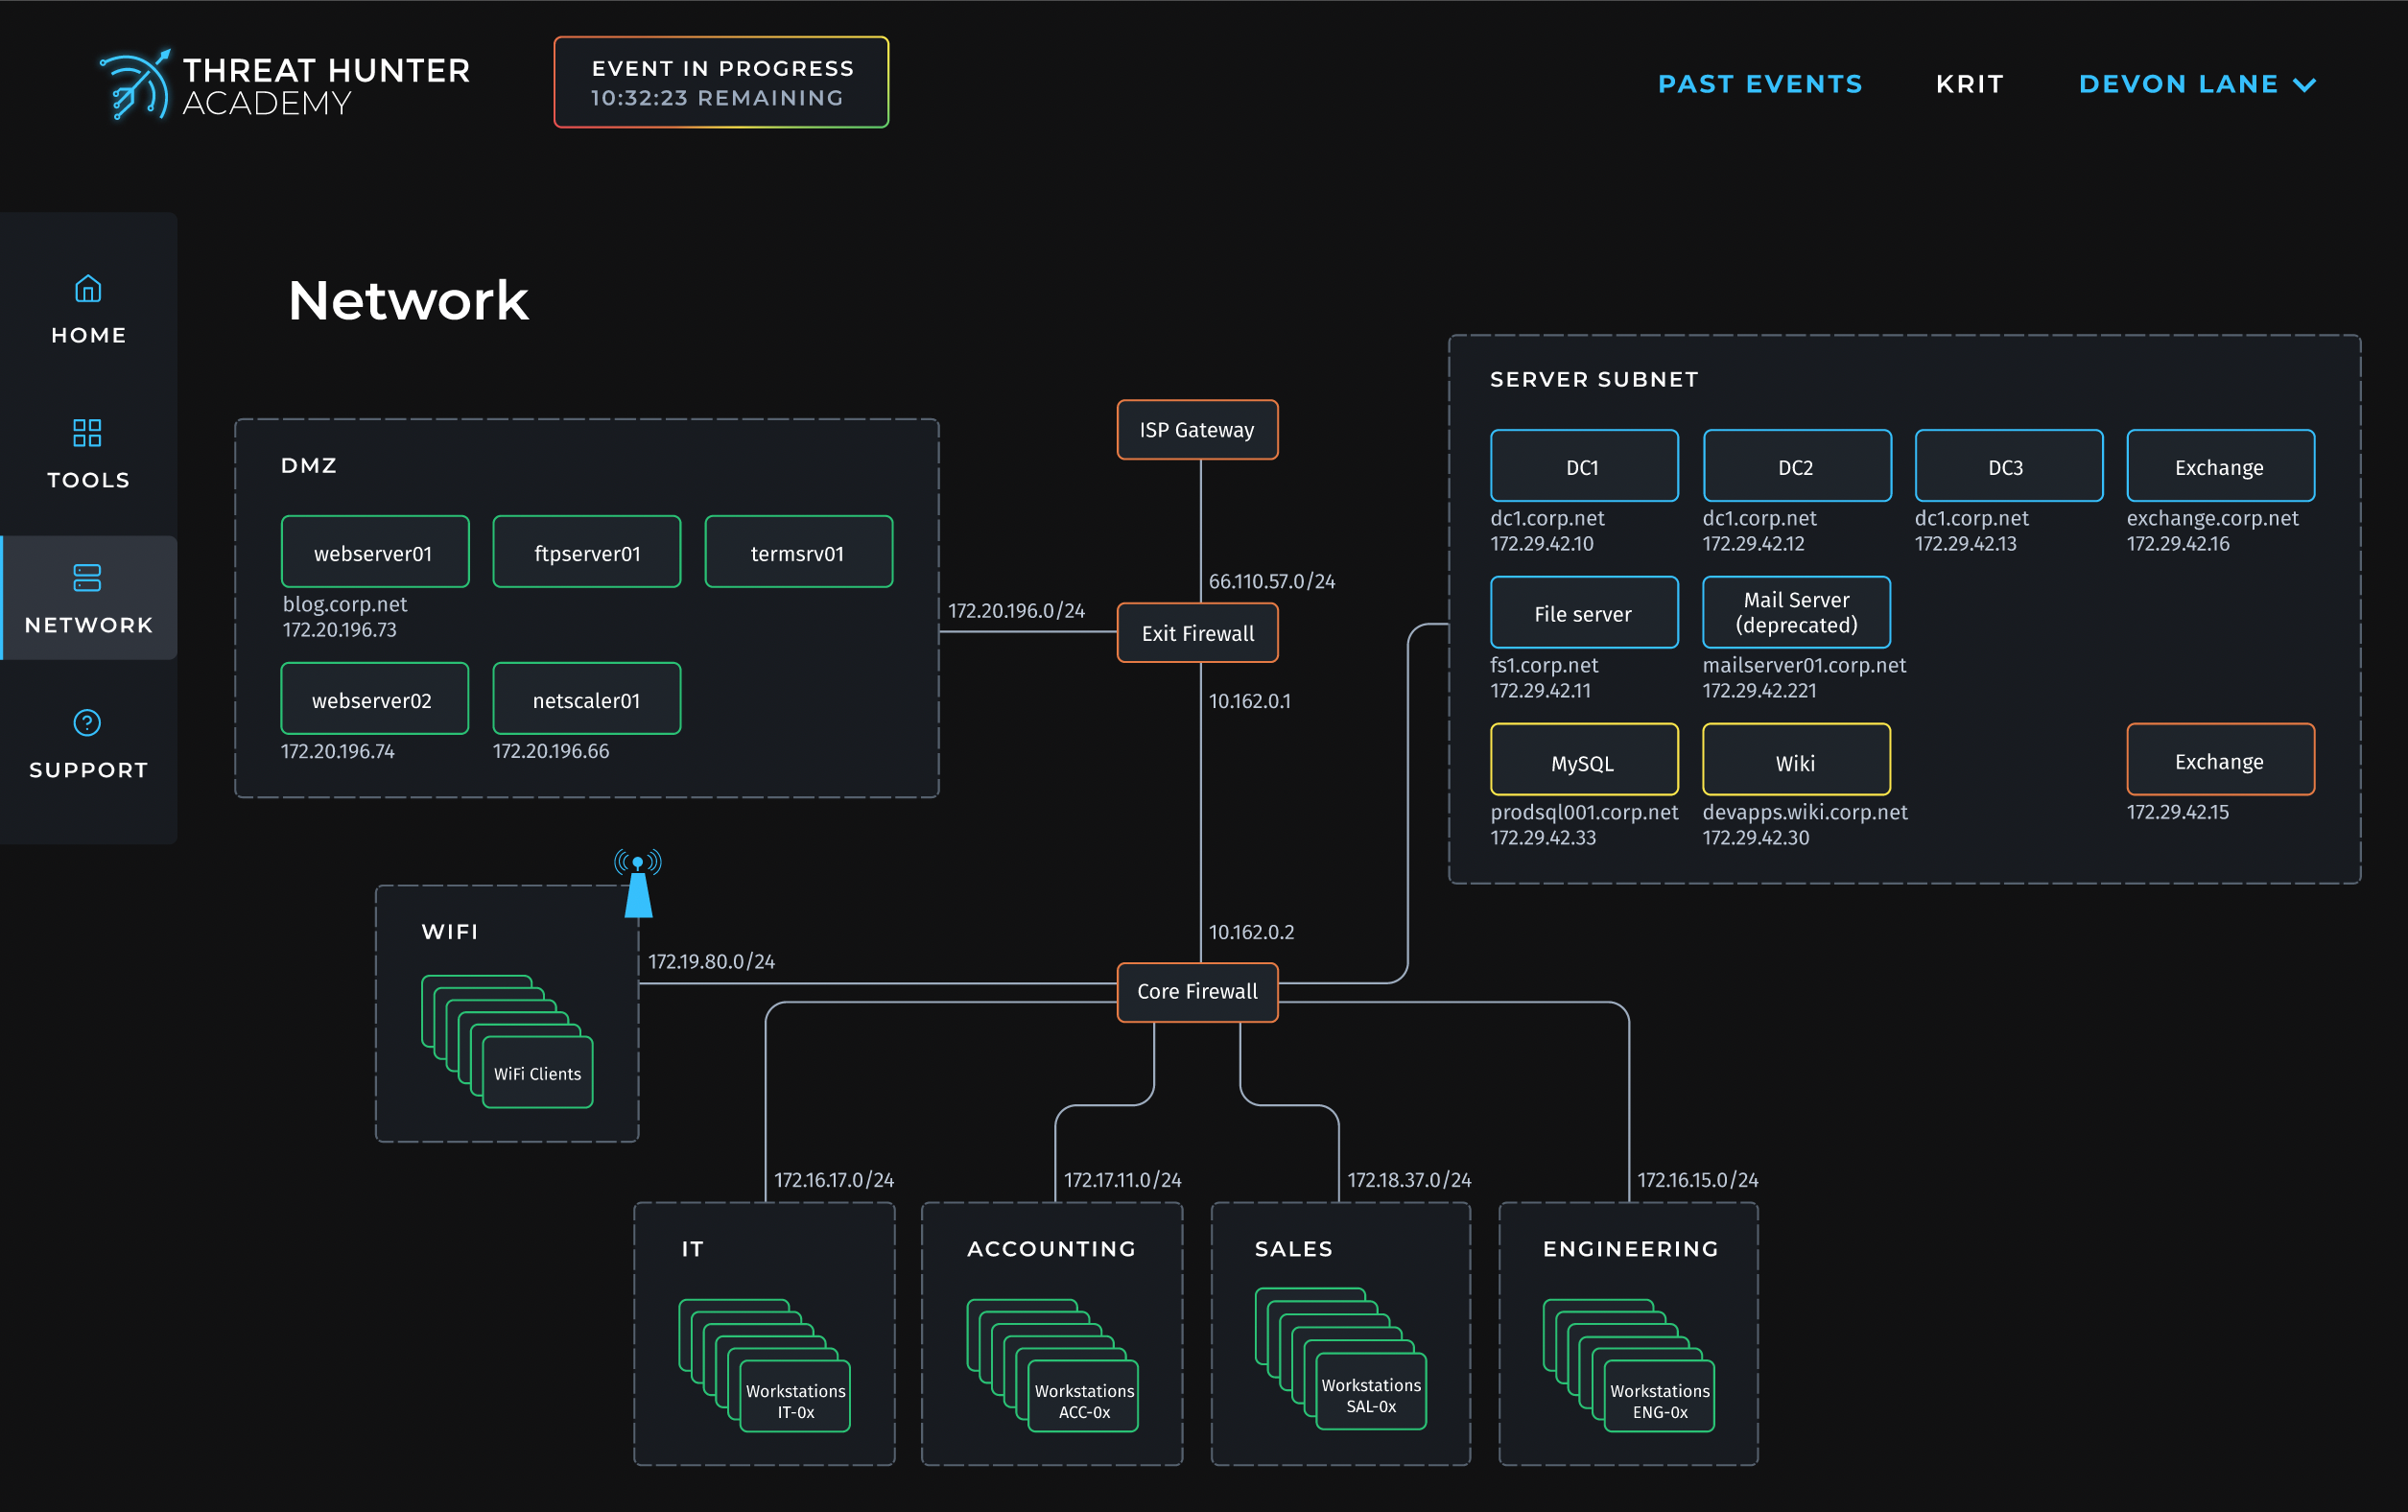Click the deprecated Mail Server node
This screenshot has width=2408, height=1512.
click(x=1796, y=612)
